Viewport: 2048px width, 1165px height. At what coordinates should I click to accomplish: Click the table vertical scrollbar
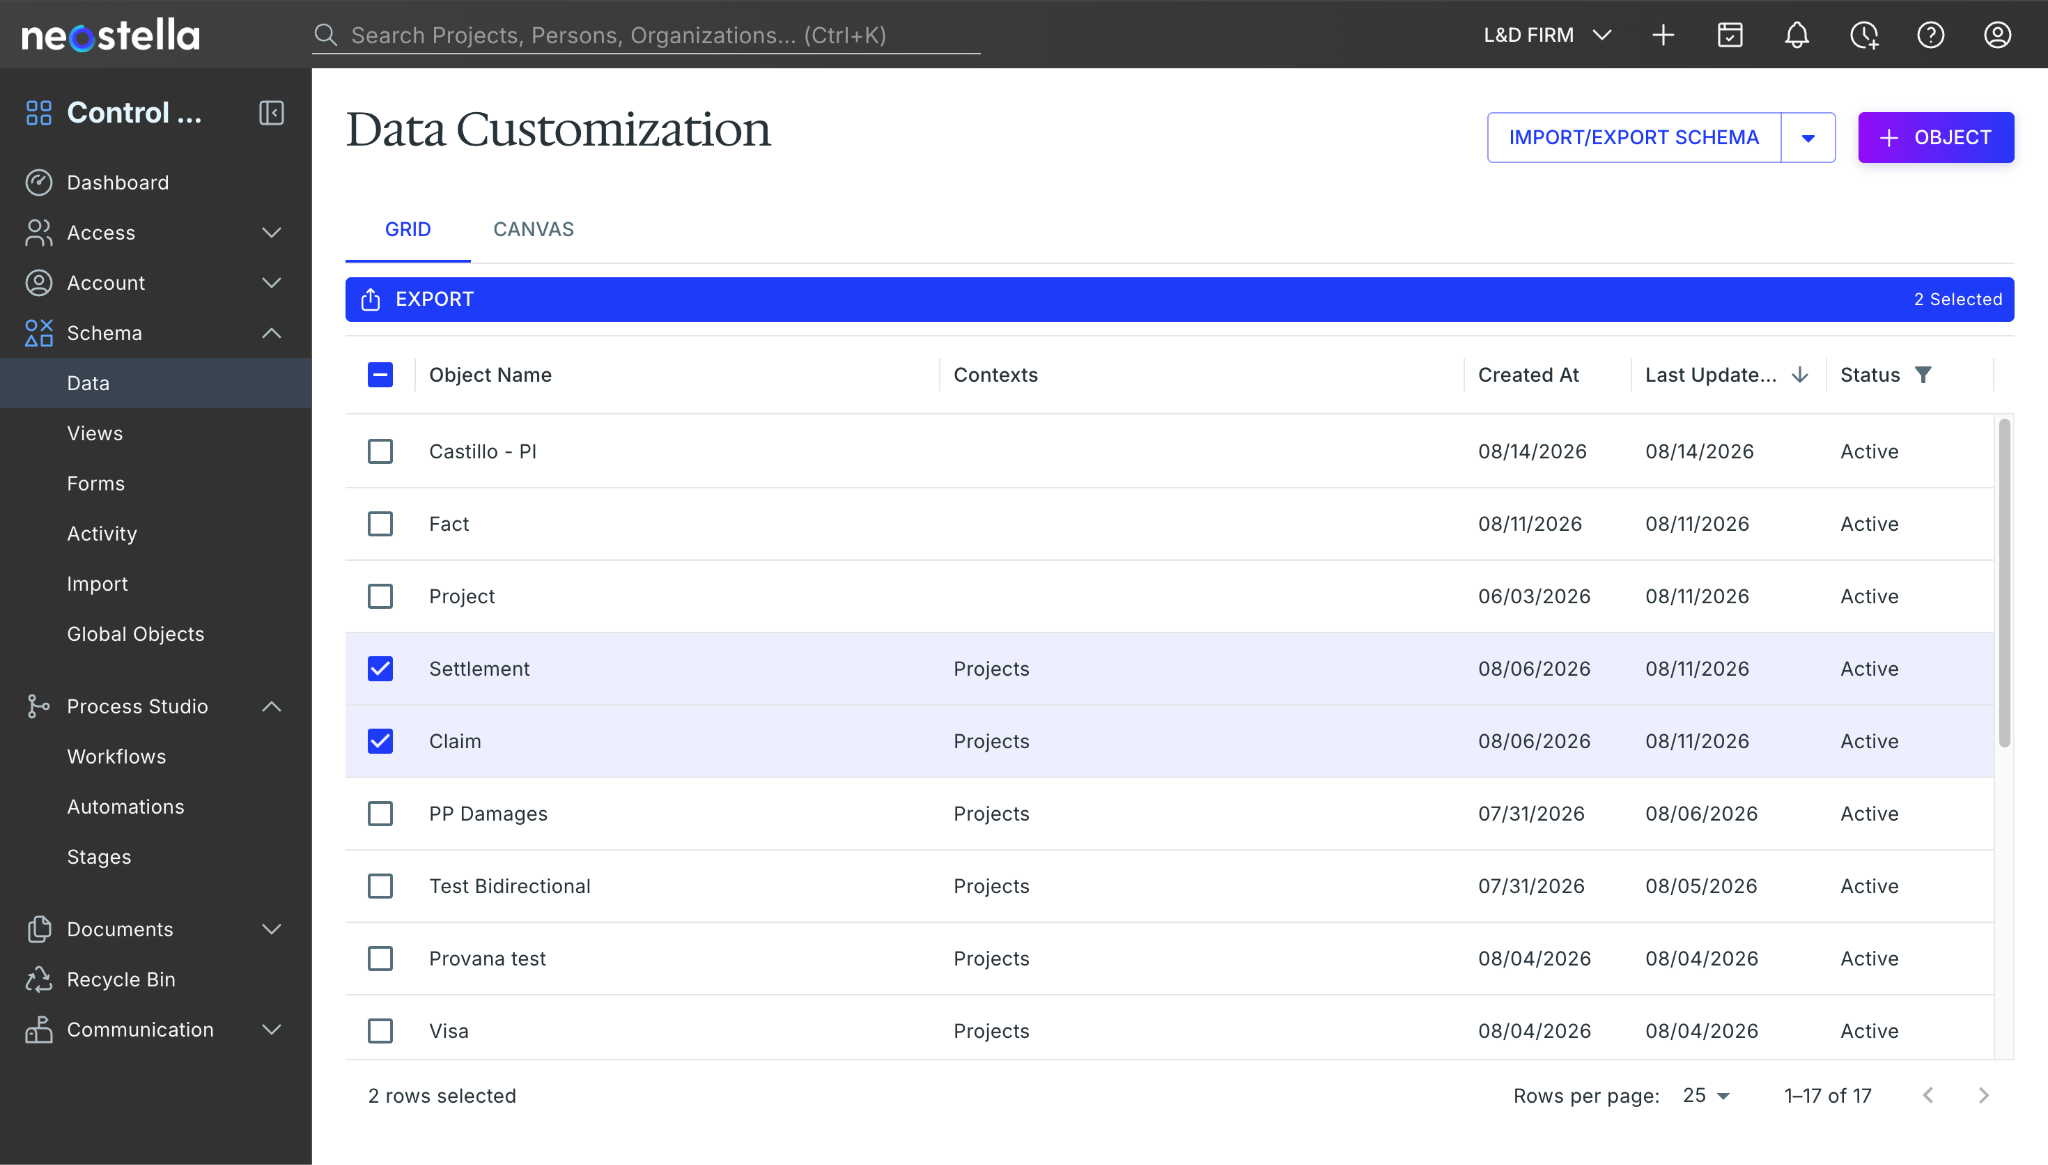tap(2004, 583)
